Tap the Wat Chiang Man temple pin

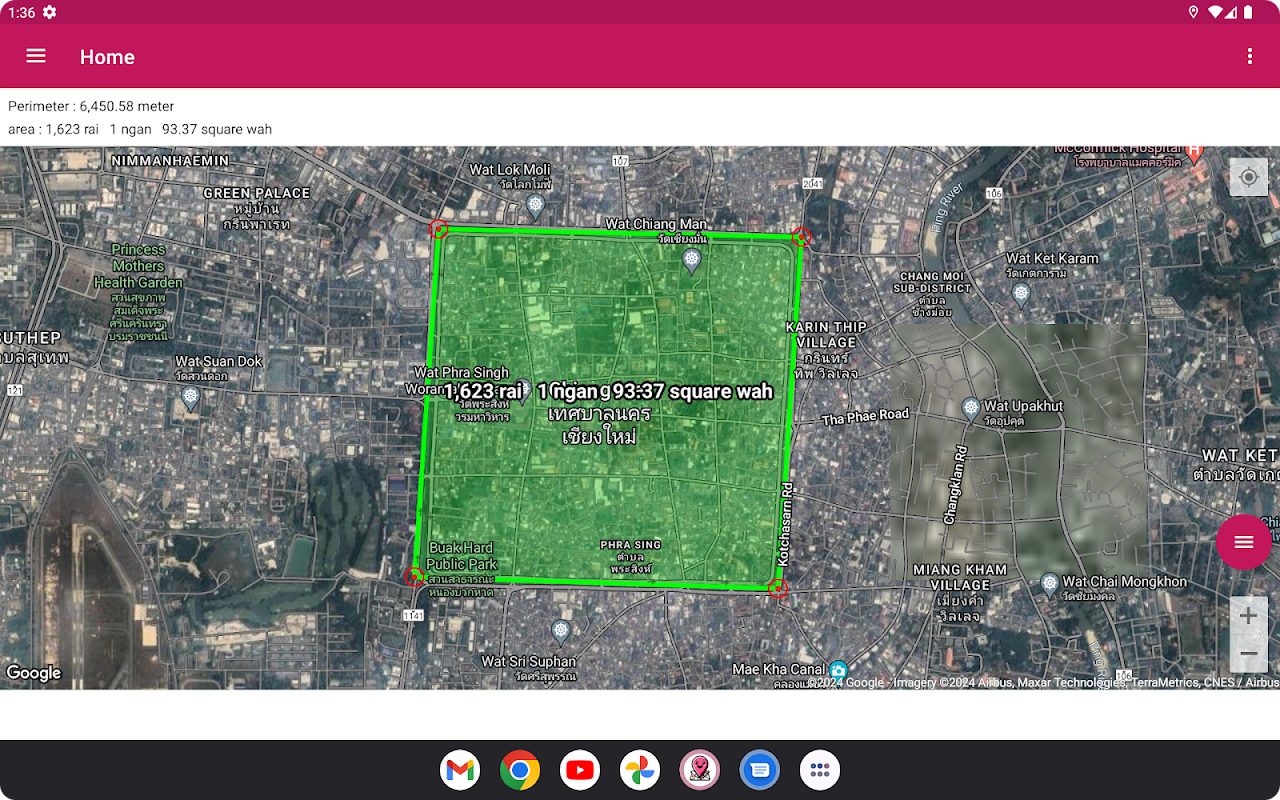(691, 261)
